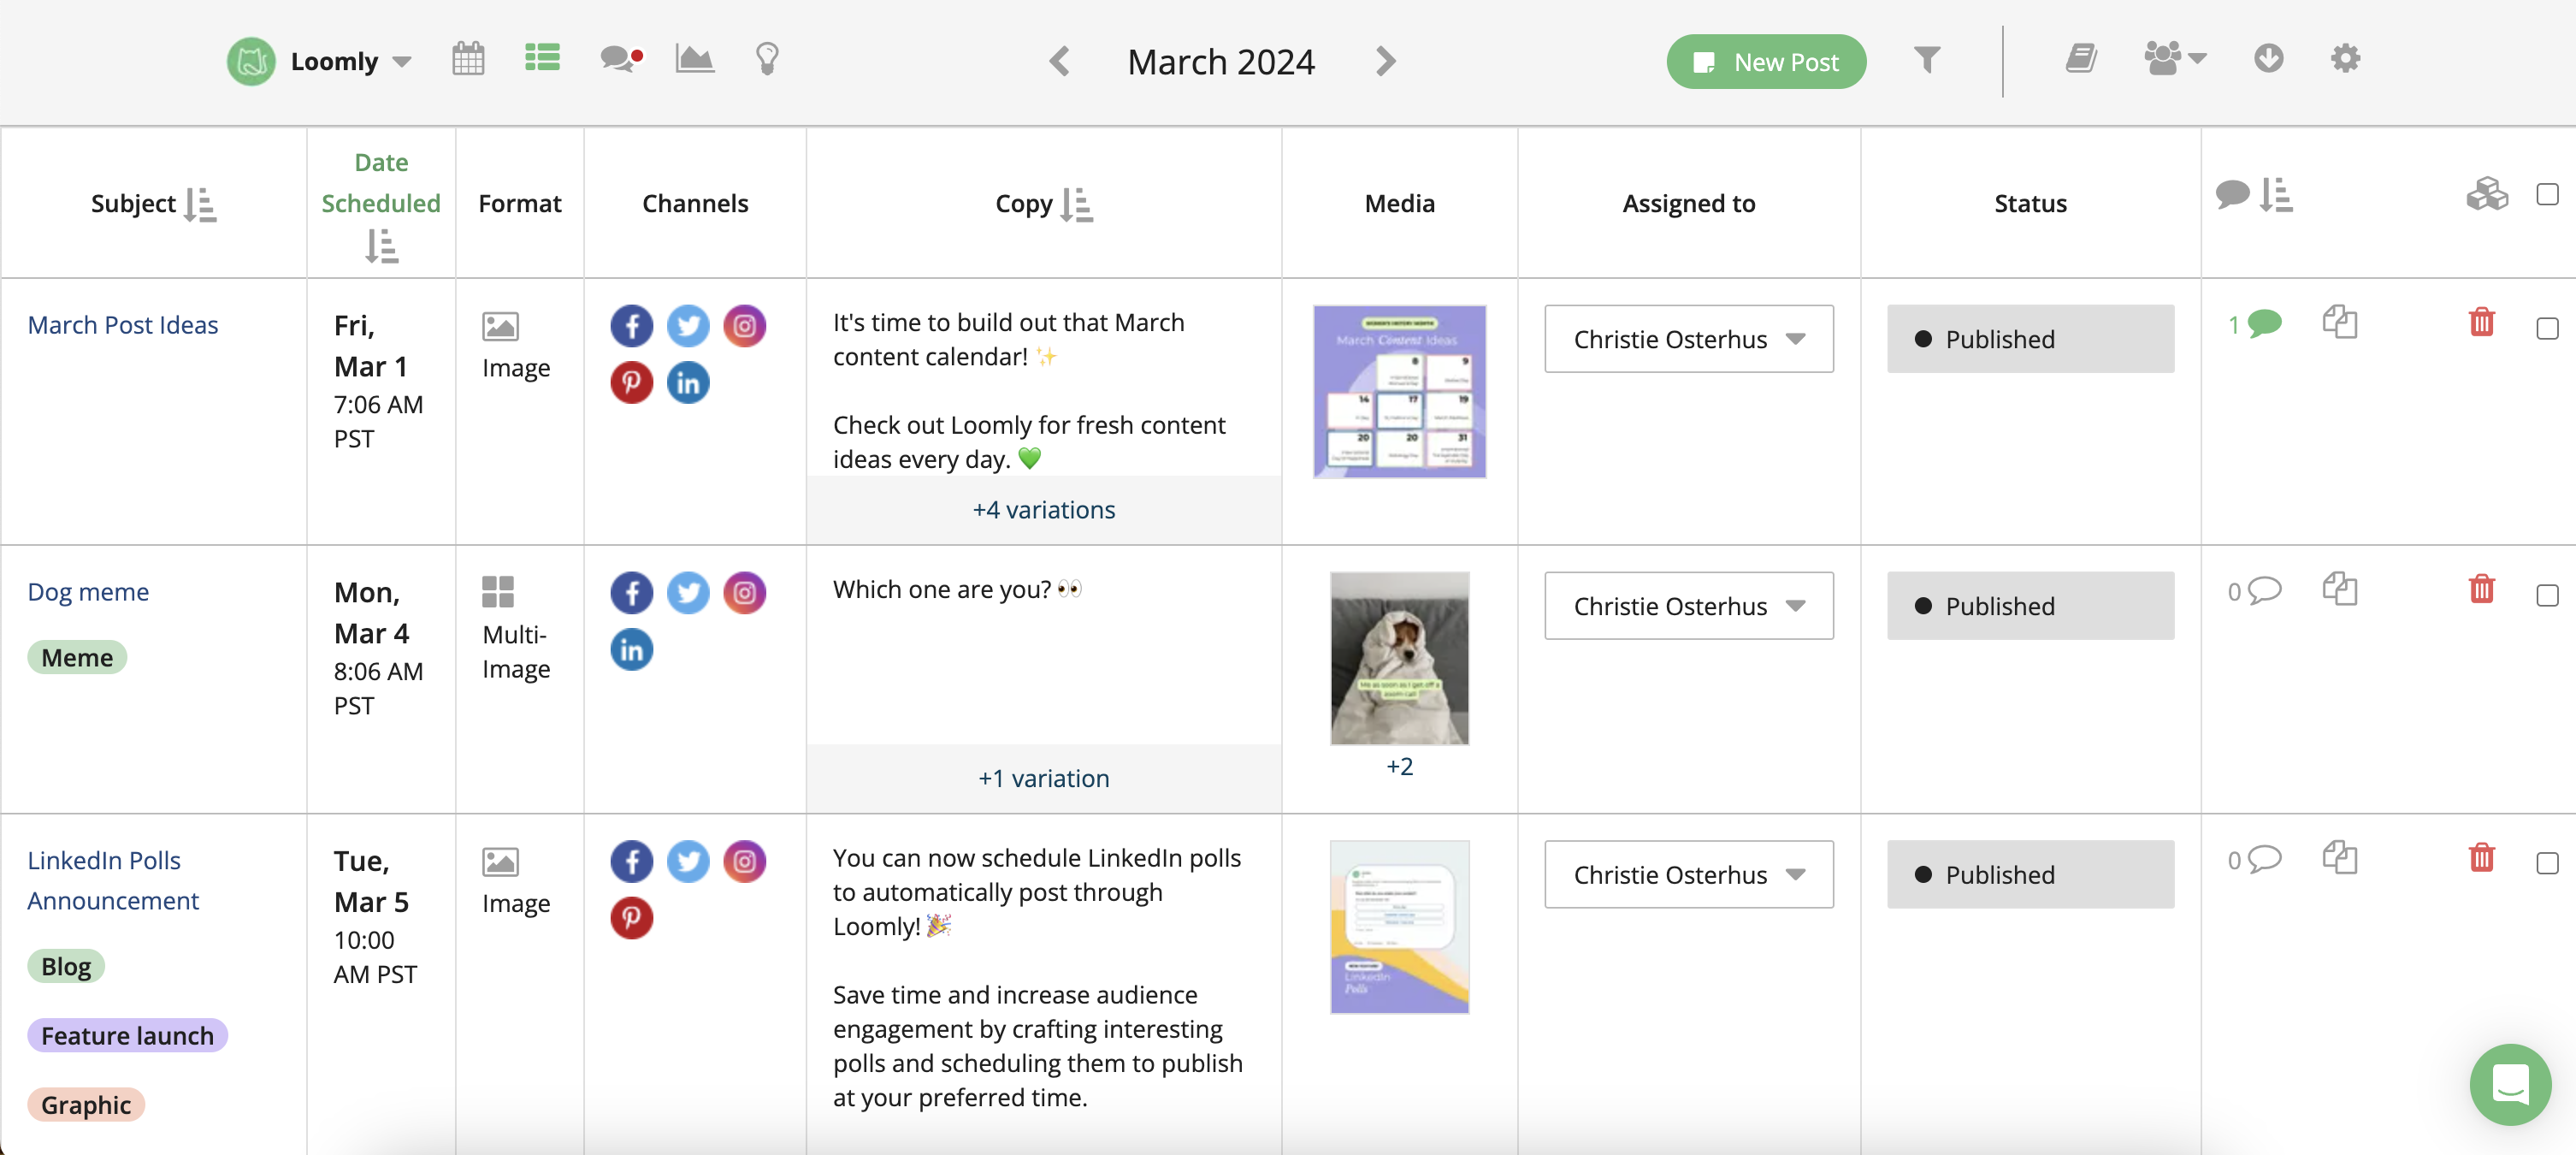Image resolution: width=2576 pixels, height=1155 pixels.
Task: Open the Dog meme media thumbnail
Action: click(1398, 658)
